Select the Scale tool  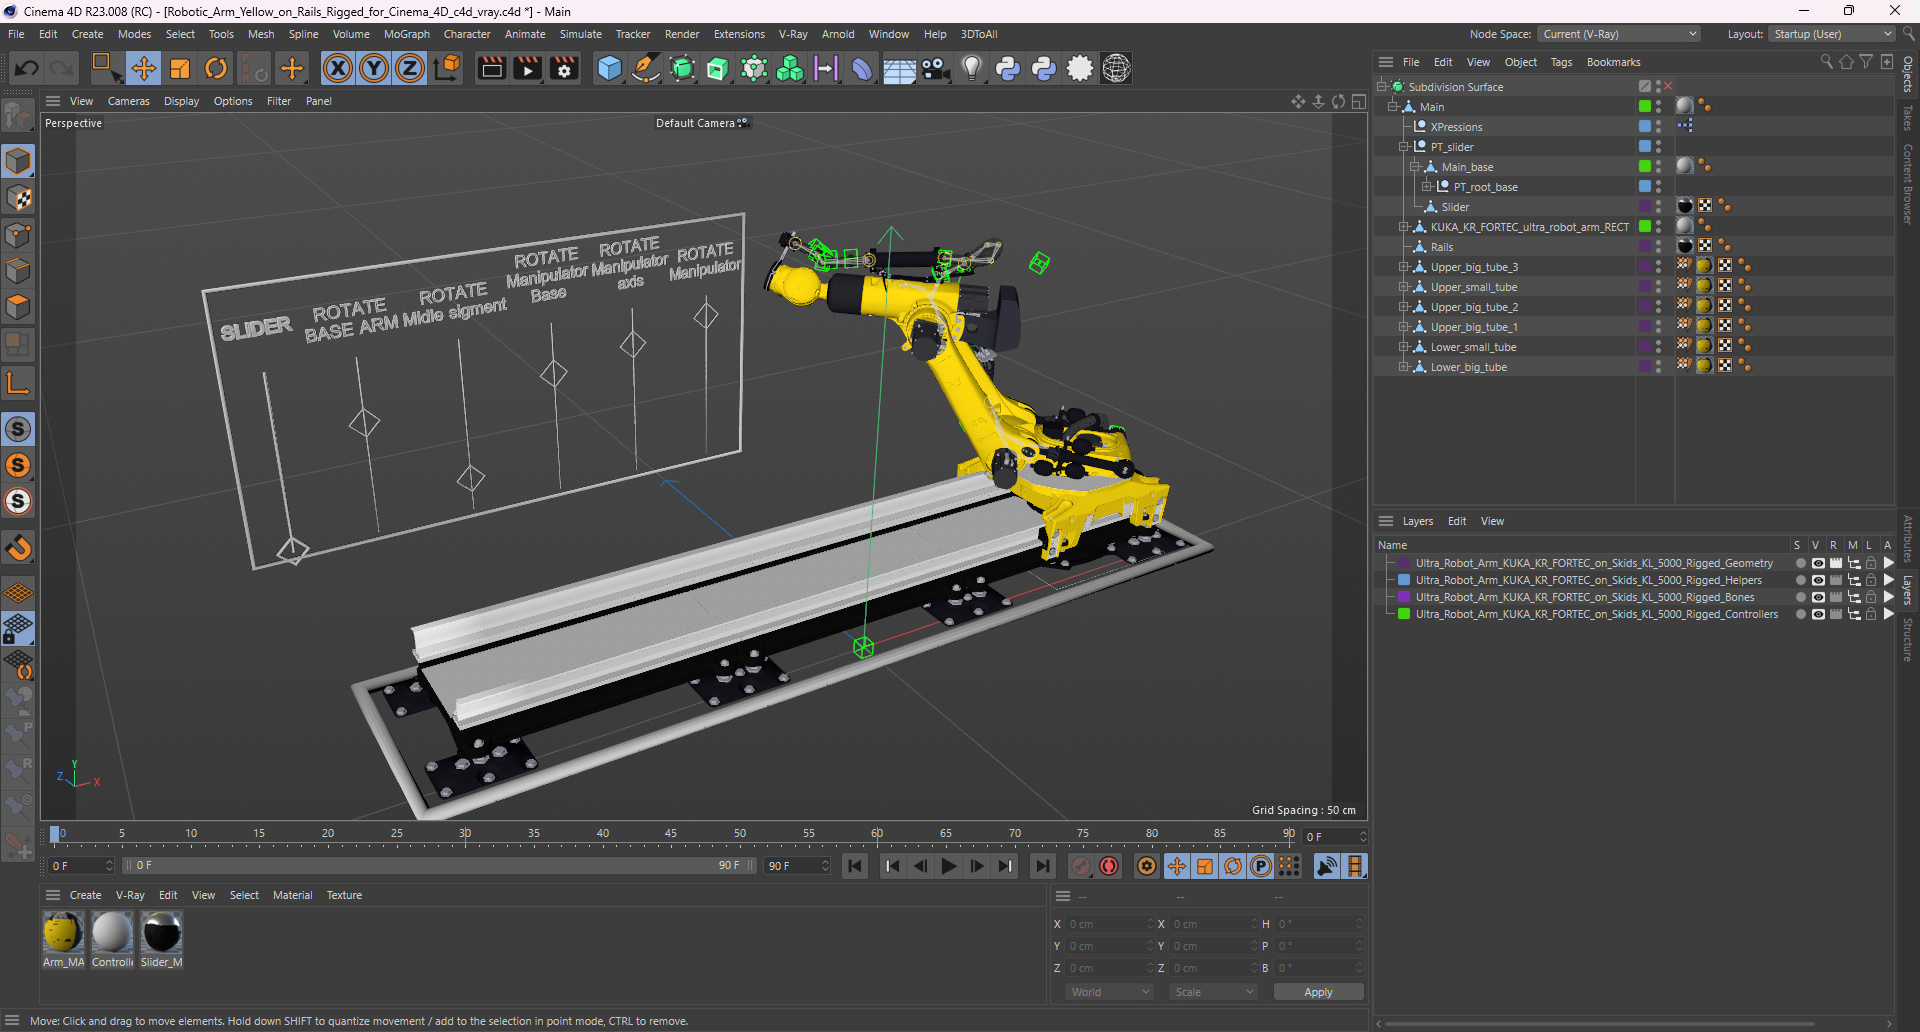click(180, 68)
